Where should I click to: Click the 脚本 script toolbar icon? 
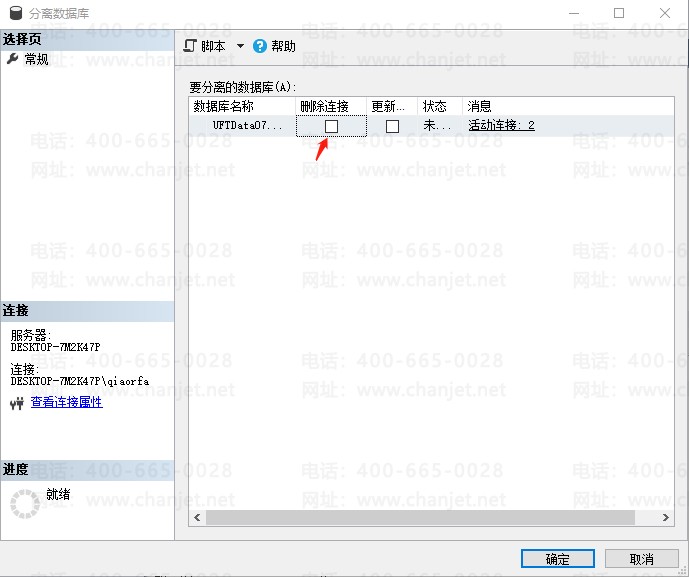pos(190,46)
